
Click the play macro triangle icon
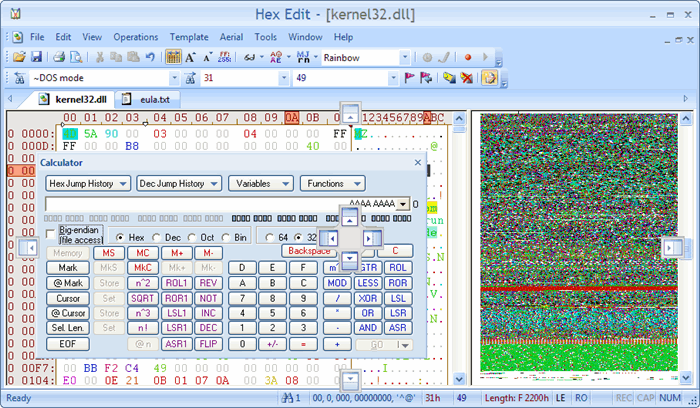pyautogui.click(x=485, y=57)
